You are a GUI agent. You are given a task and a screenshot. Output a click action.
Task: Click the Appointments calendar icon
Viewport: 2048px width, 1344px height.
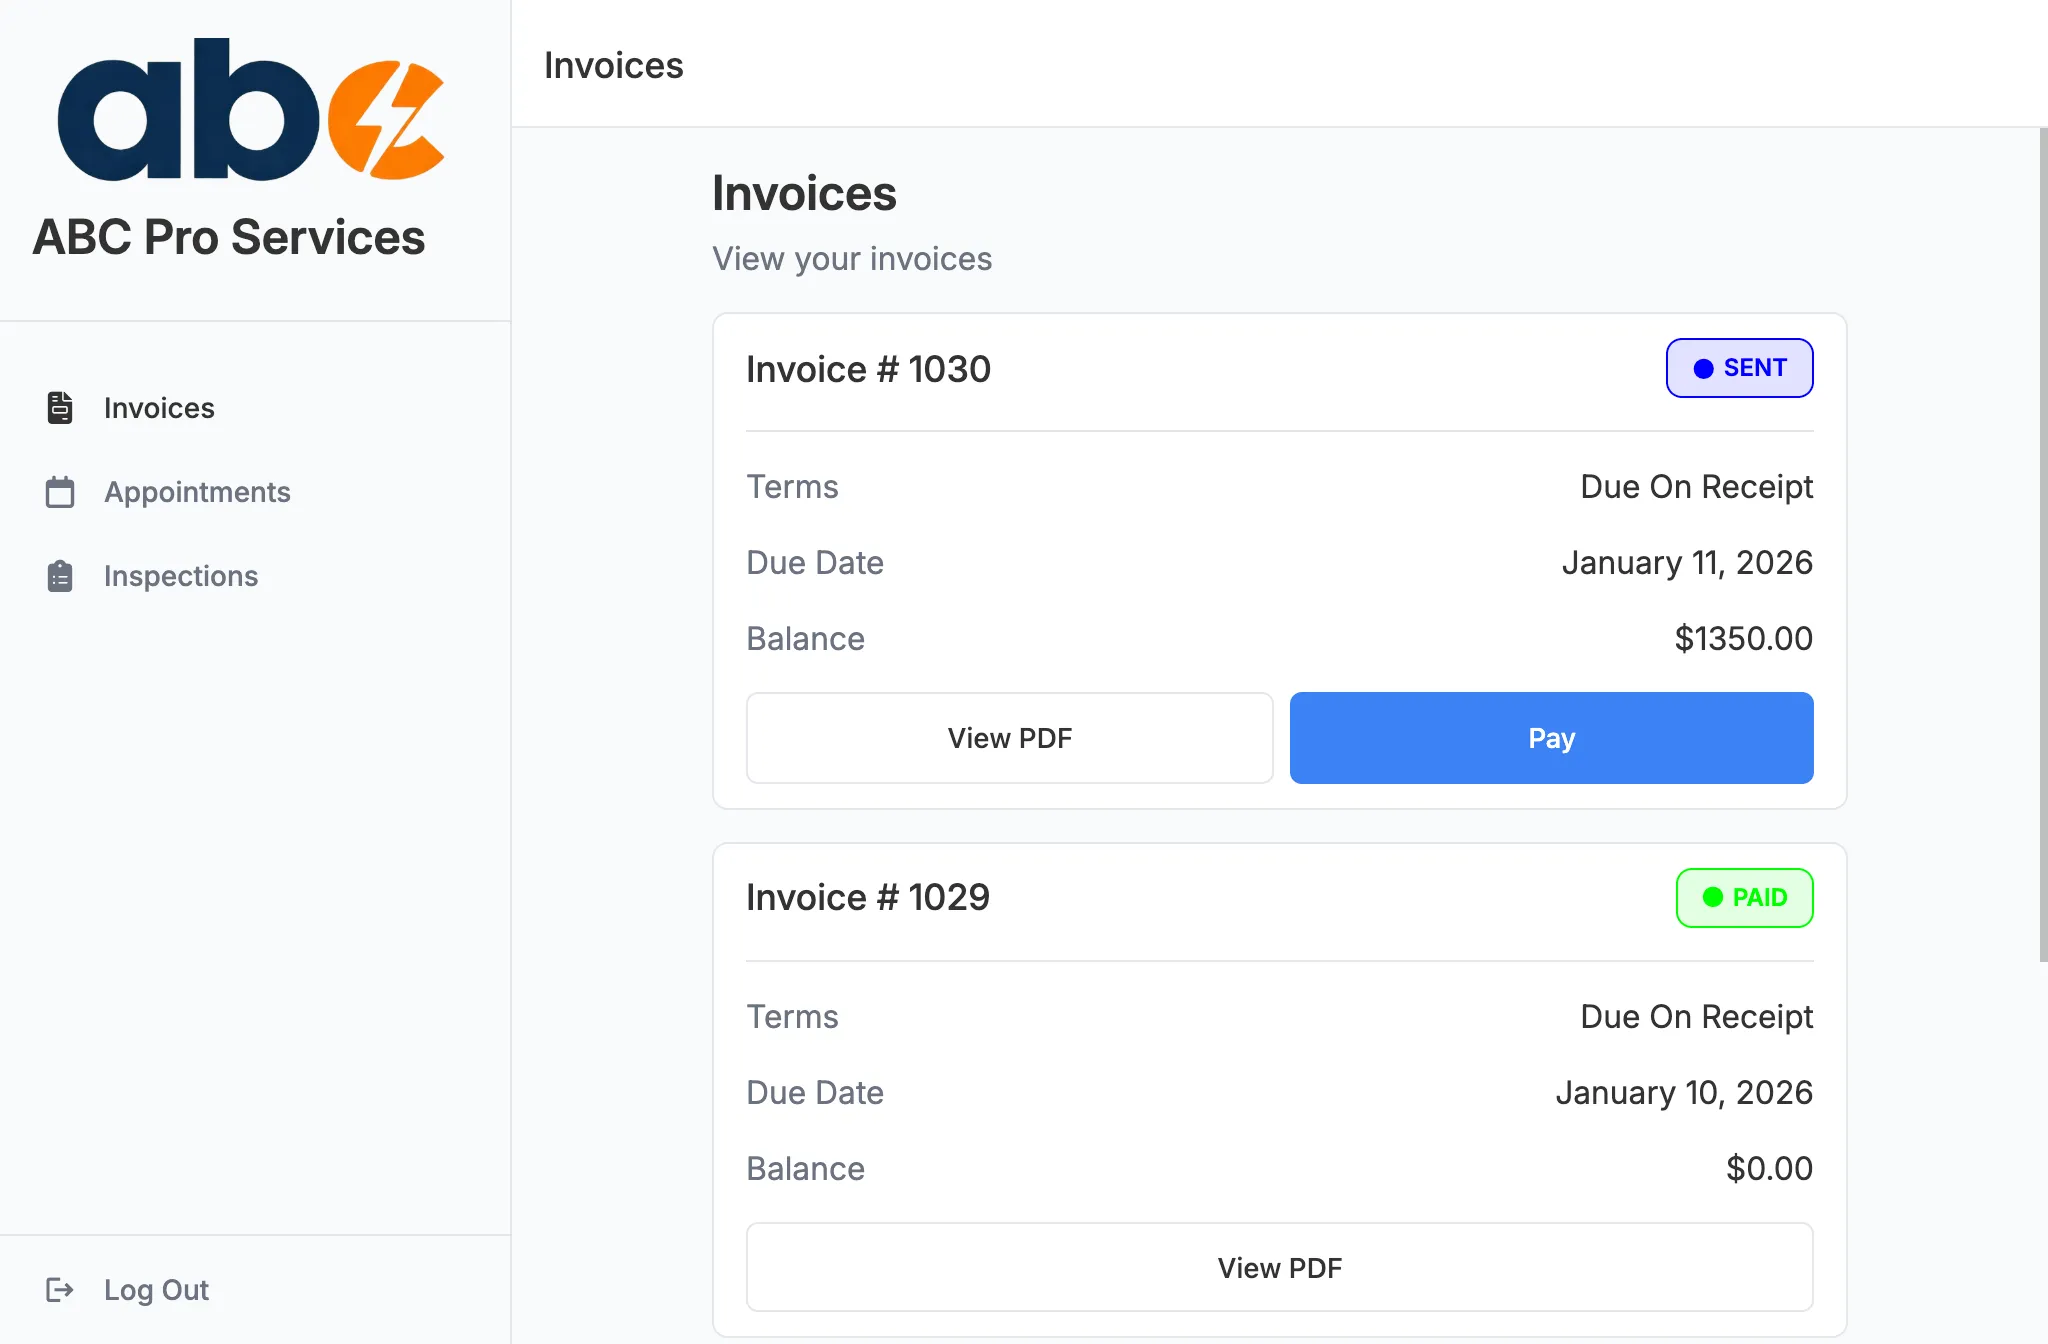click(x=59, y=492)
